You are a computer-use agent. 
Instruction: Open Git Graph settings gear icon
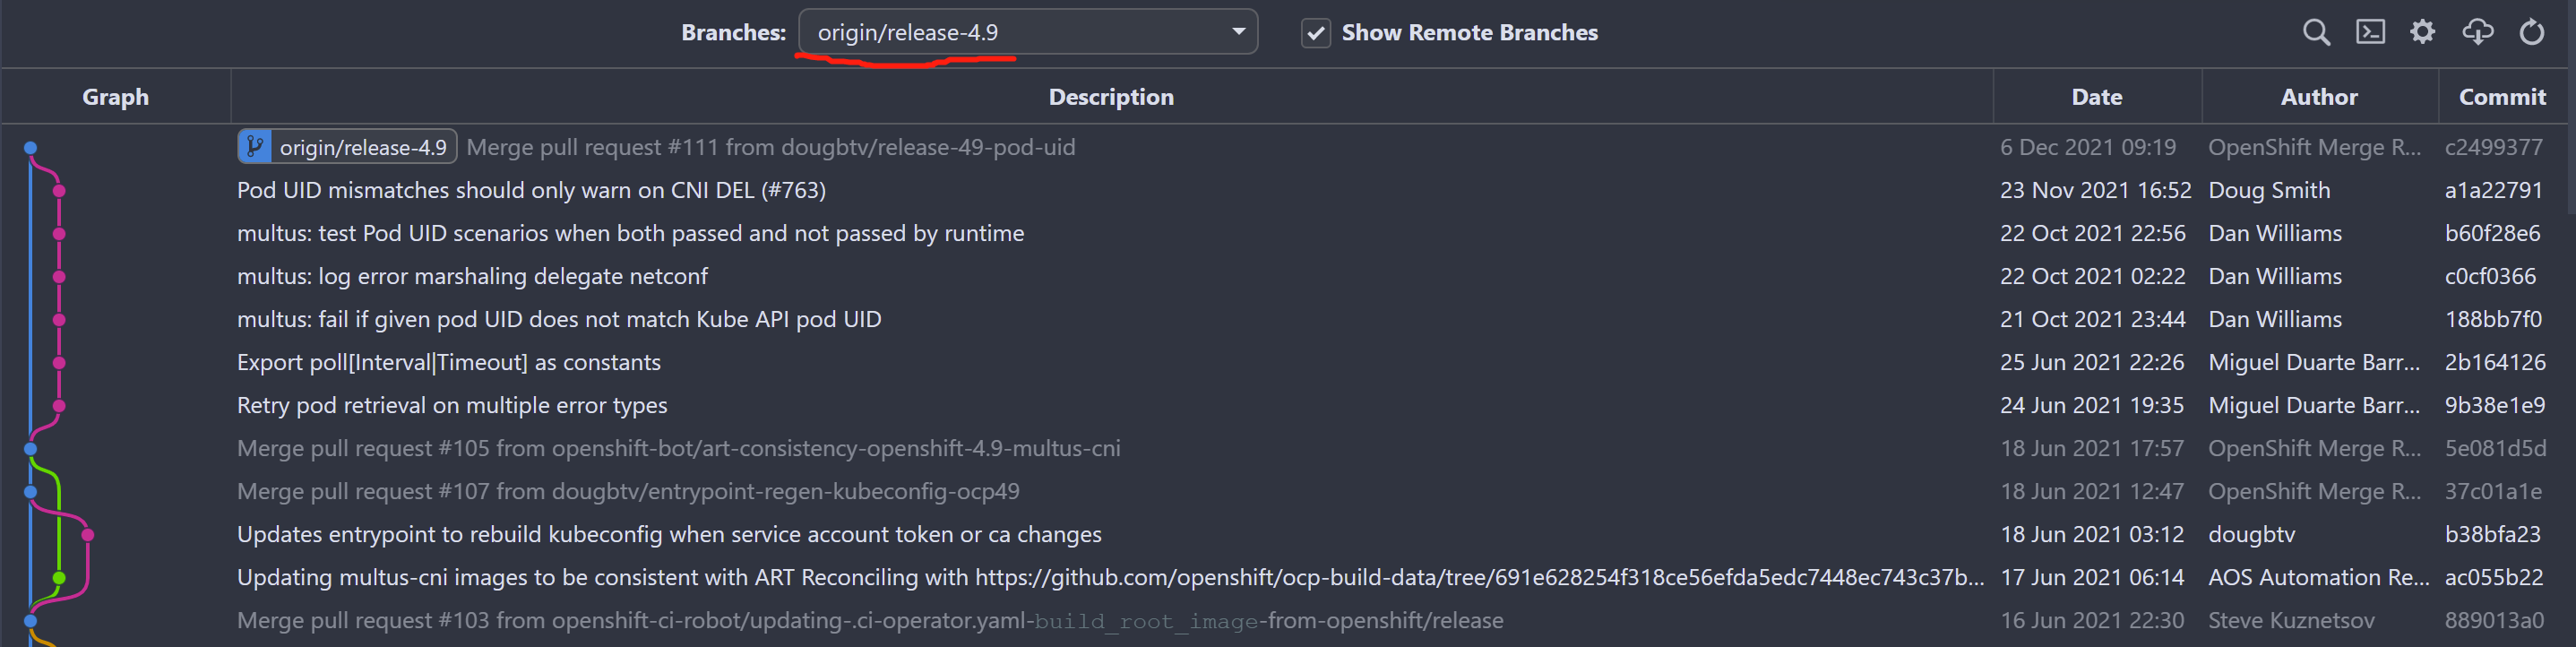coord(2422,32)
